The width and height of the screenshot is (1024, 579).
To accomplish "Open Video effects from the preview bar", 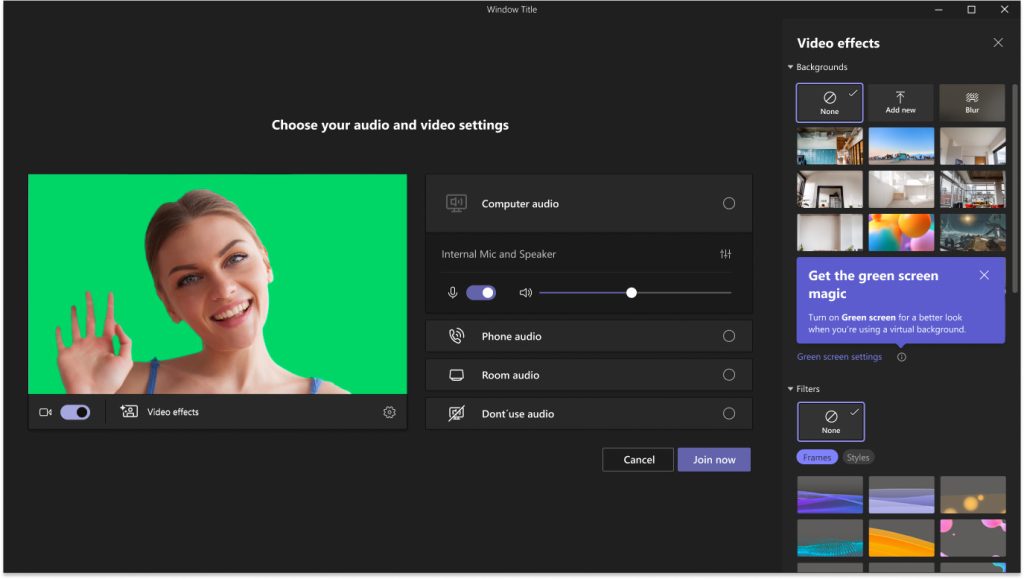I will click(x=160, y=412).
